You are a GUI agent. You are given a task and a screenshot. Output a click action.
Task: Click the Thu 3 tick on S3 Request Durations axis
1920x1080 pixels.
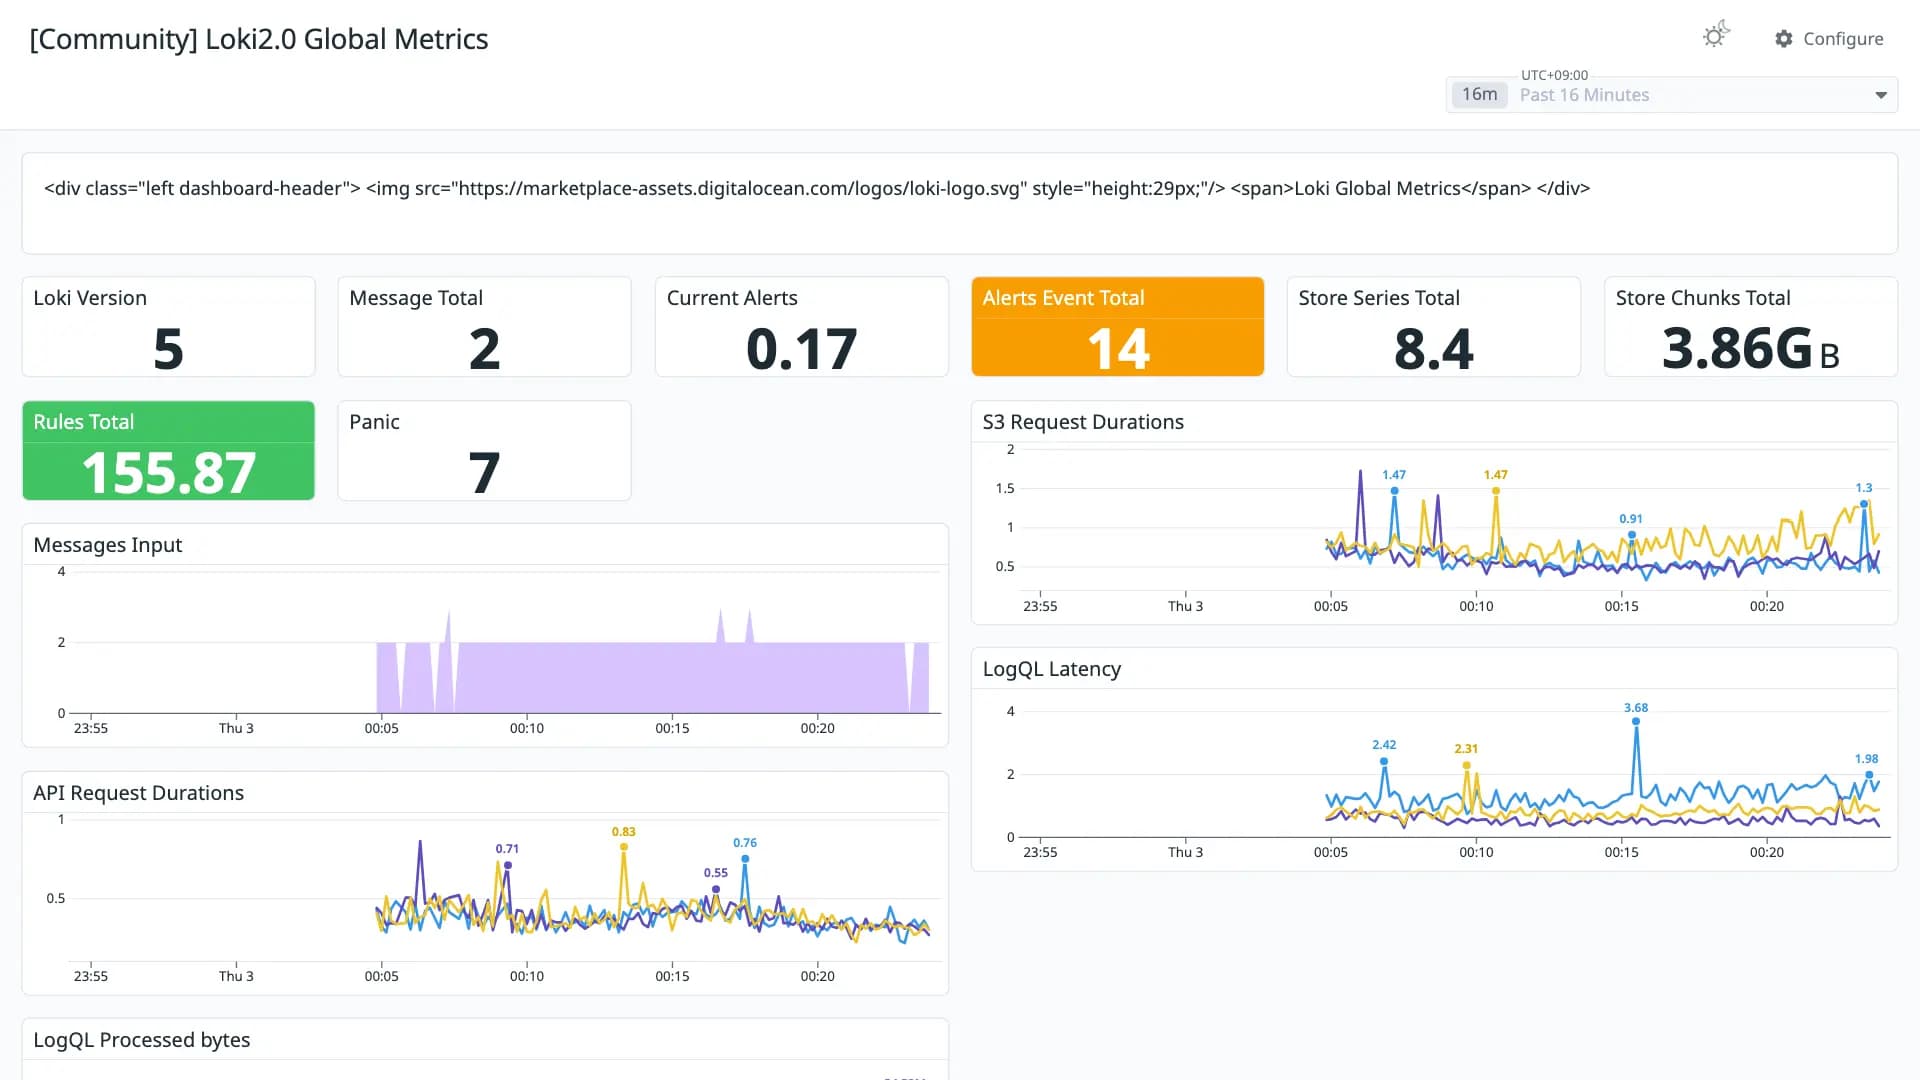[x=1185, y=606]
